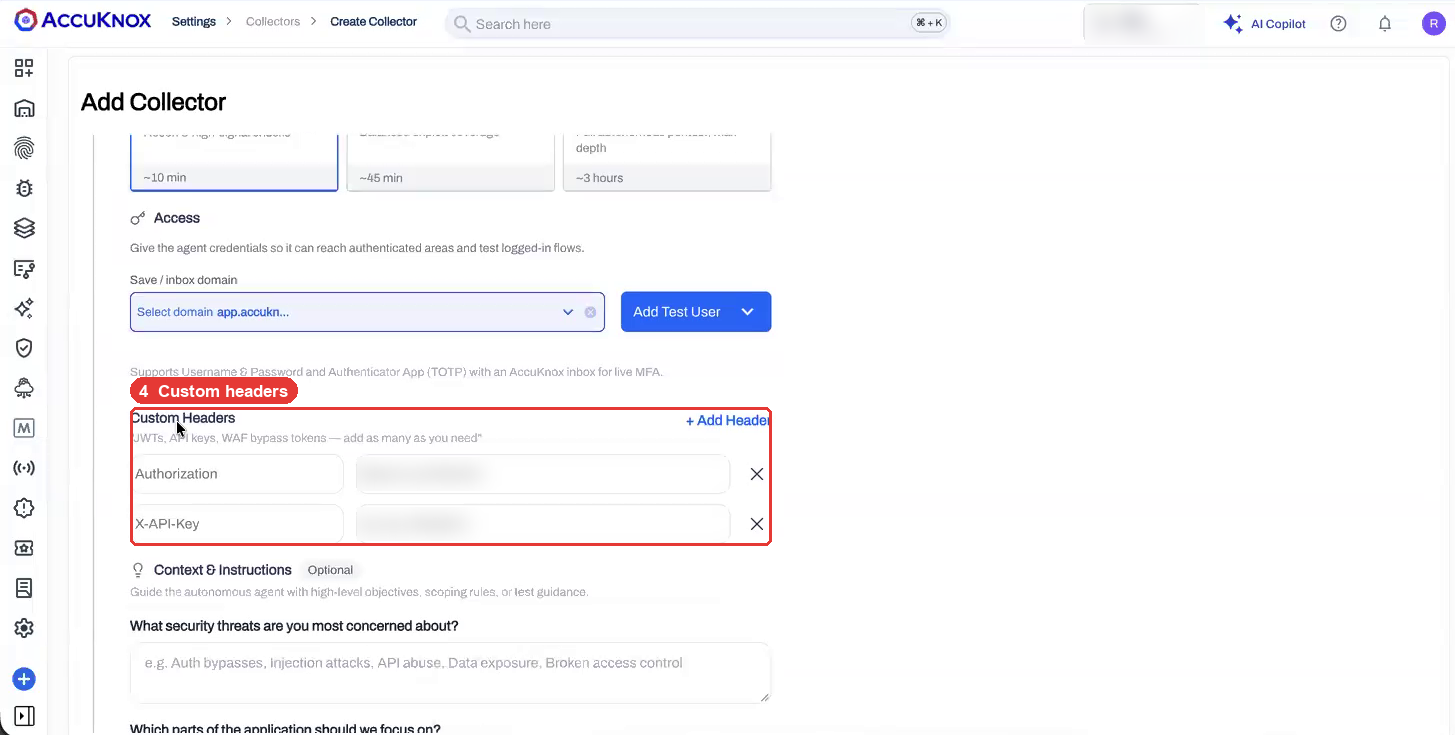Open the broadcast signal icon in sidebar
1455x735 pixels.
pos(24,468)
